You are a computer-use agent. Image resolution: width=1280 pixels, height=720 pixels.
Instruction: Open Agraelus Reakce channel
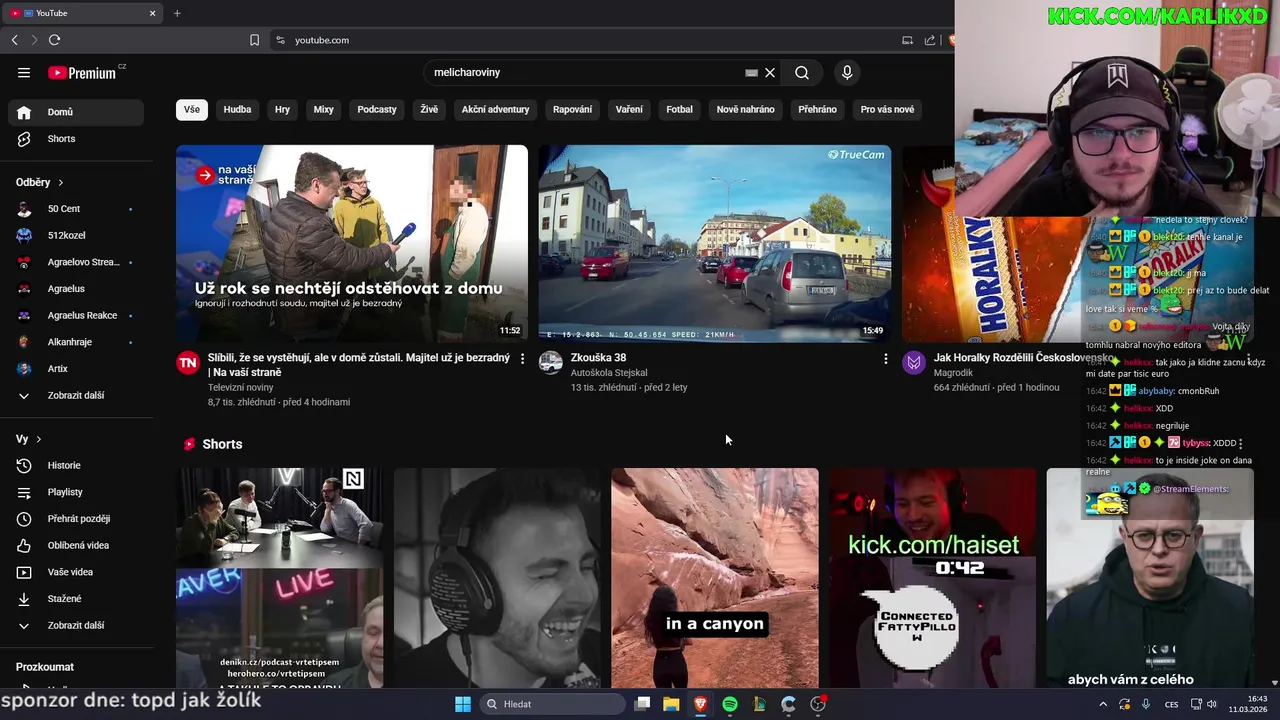76,315
